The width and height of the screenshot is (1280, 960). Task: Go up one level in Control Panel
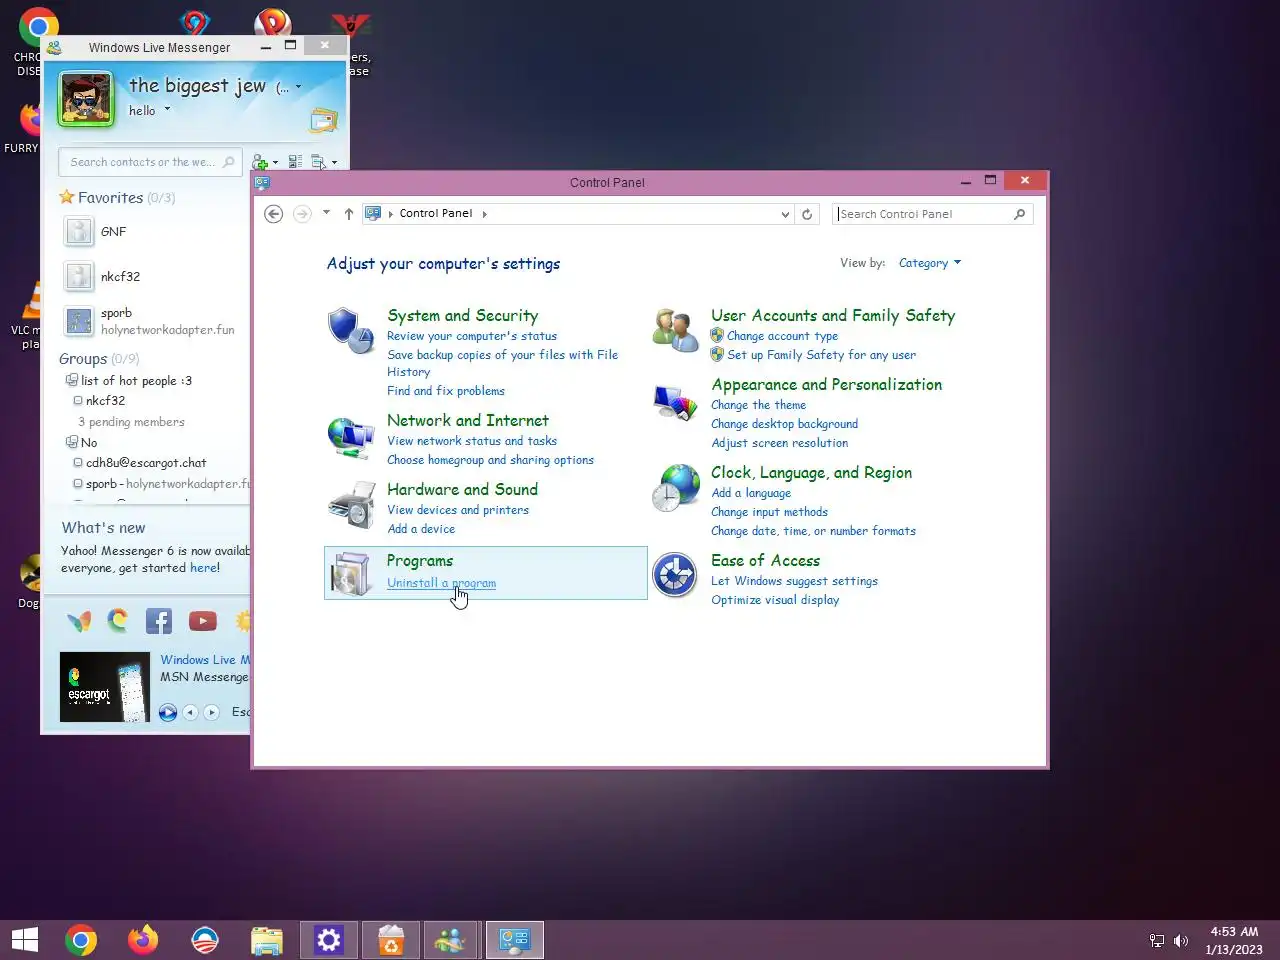(349, 214)
